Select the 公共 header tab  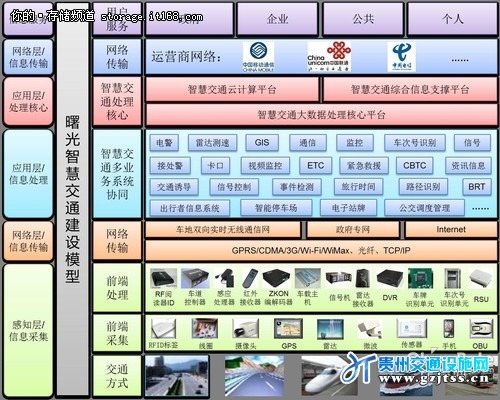pos(363,19)
